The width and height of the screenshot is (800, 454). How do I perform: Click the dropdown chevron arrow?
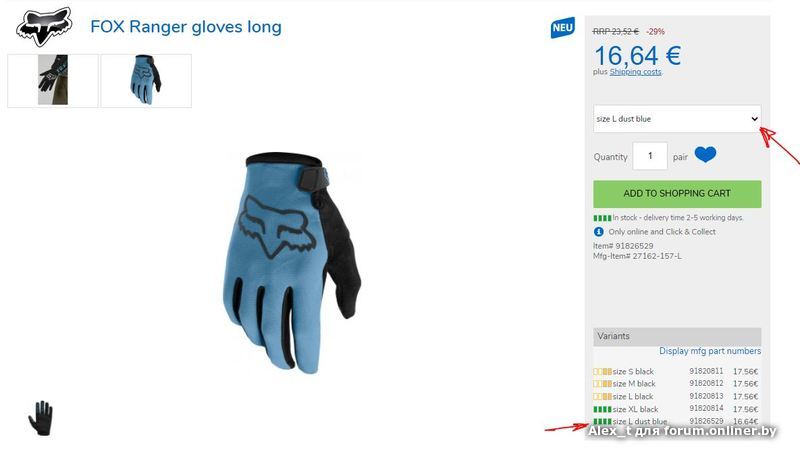coord(754,119)
